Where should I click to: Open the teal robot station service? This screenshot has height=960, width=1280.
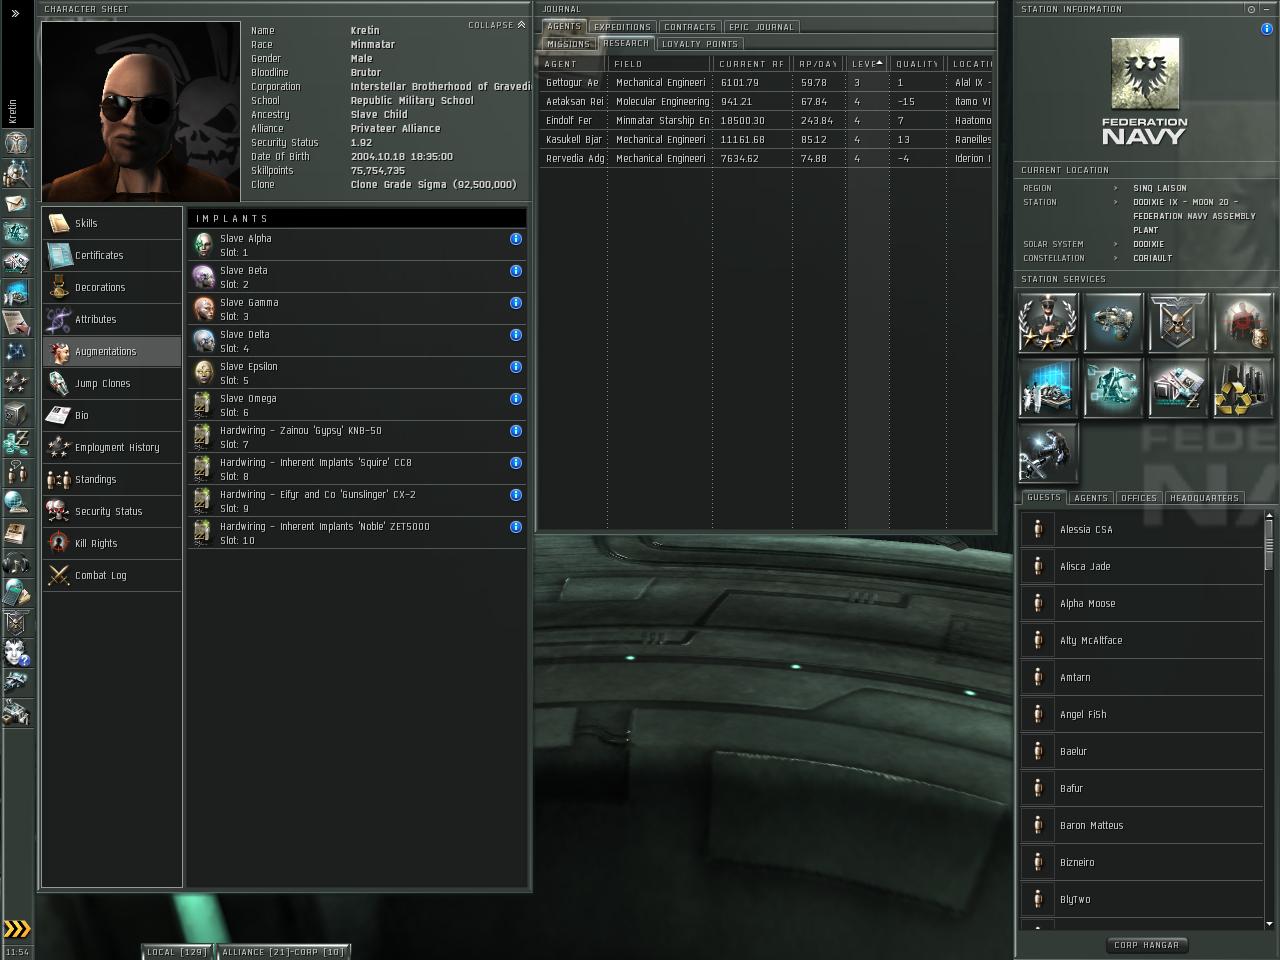click(1113, 388)
